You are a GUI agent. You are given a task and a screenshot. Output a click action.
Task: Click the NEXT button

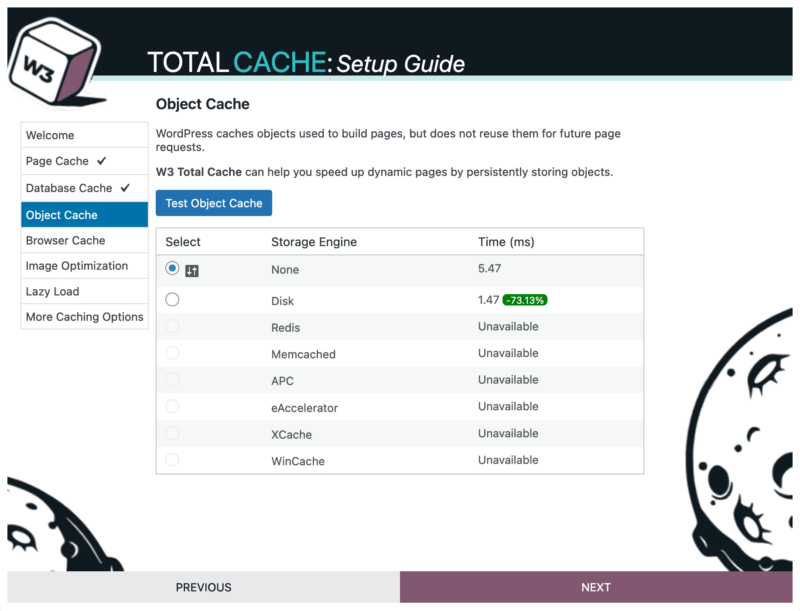[x=596, y=587]
